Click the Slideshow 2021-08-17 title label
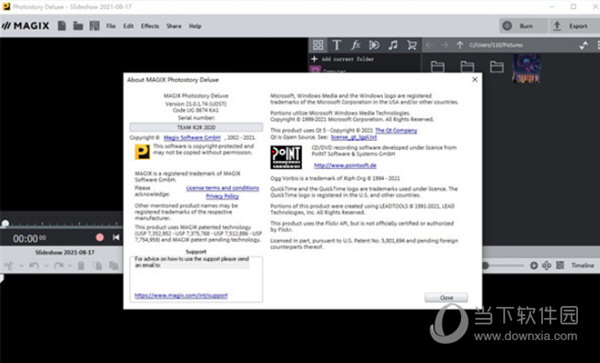 65,252
